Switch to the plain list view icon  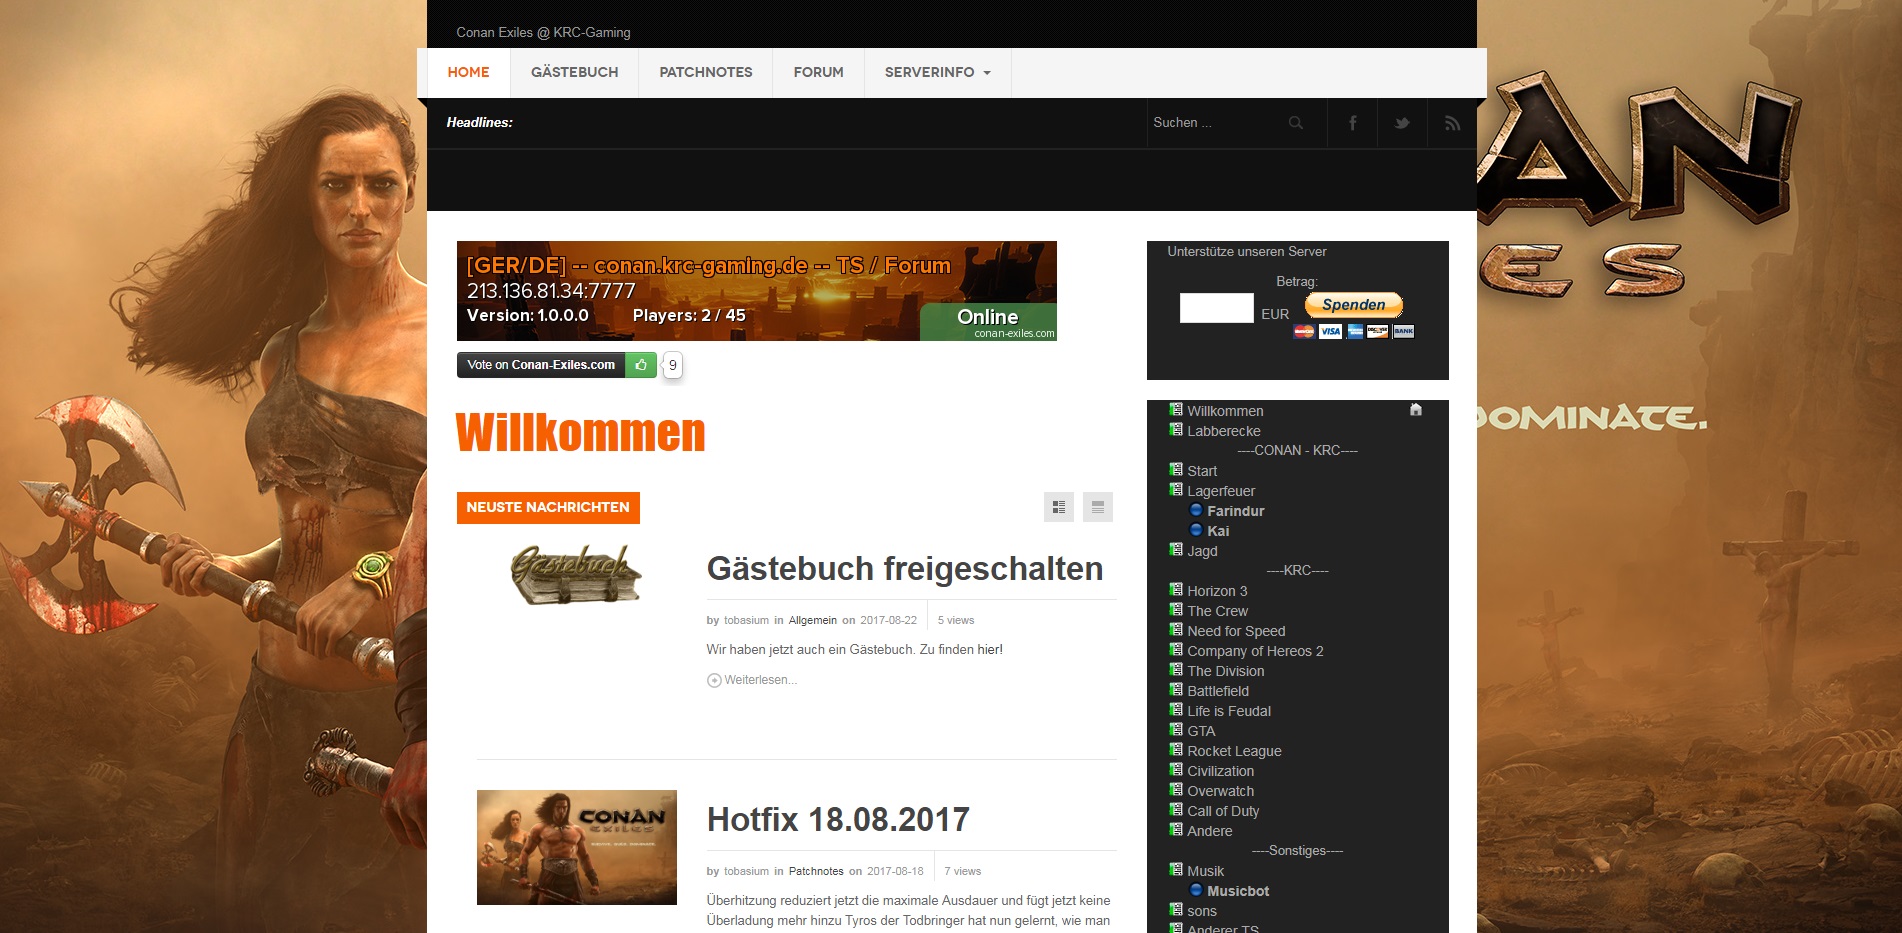(x=1098, y=507)
